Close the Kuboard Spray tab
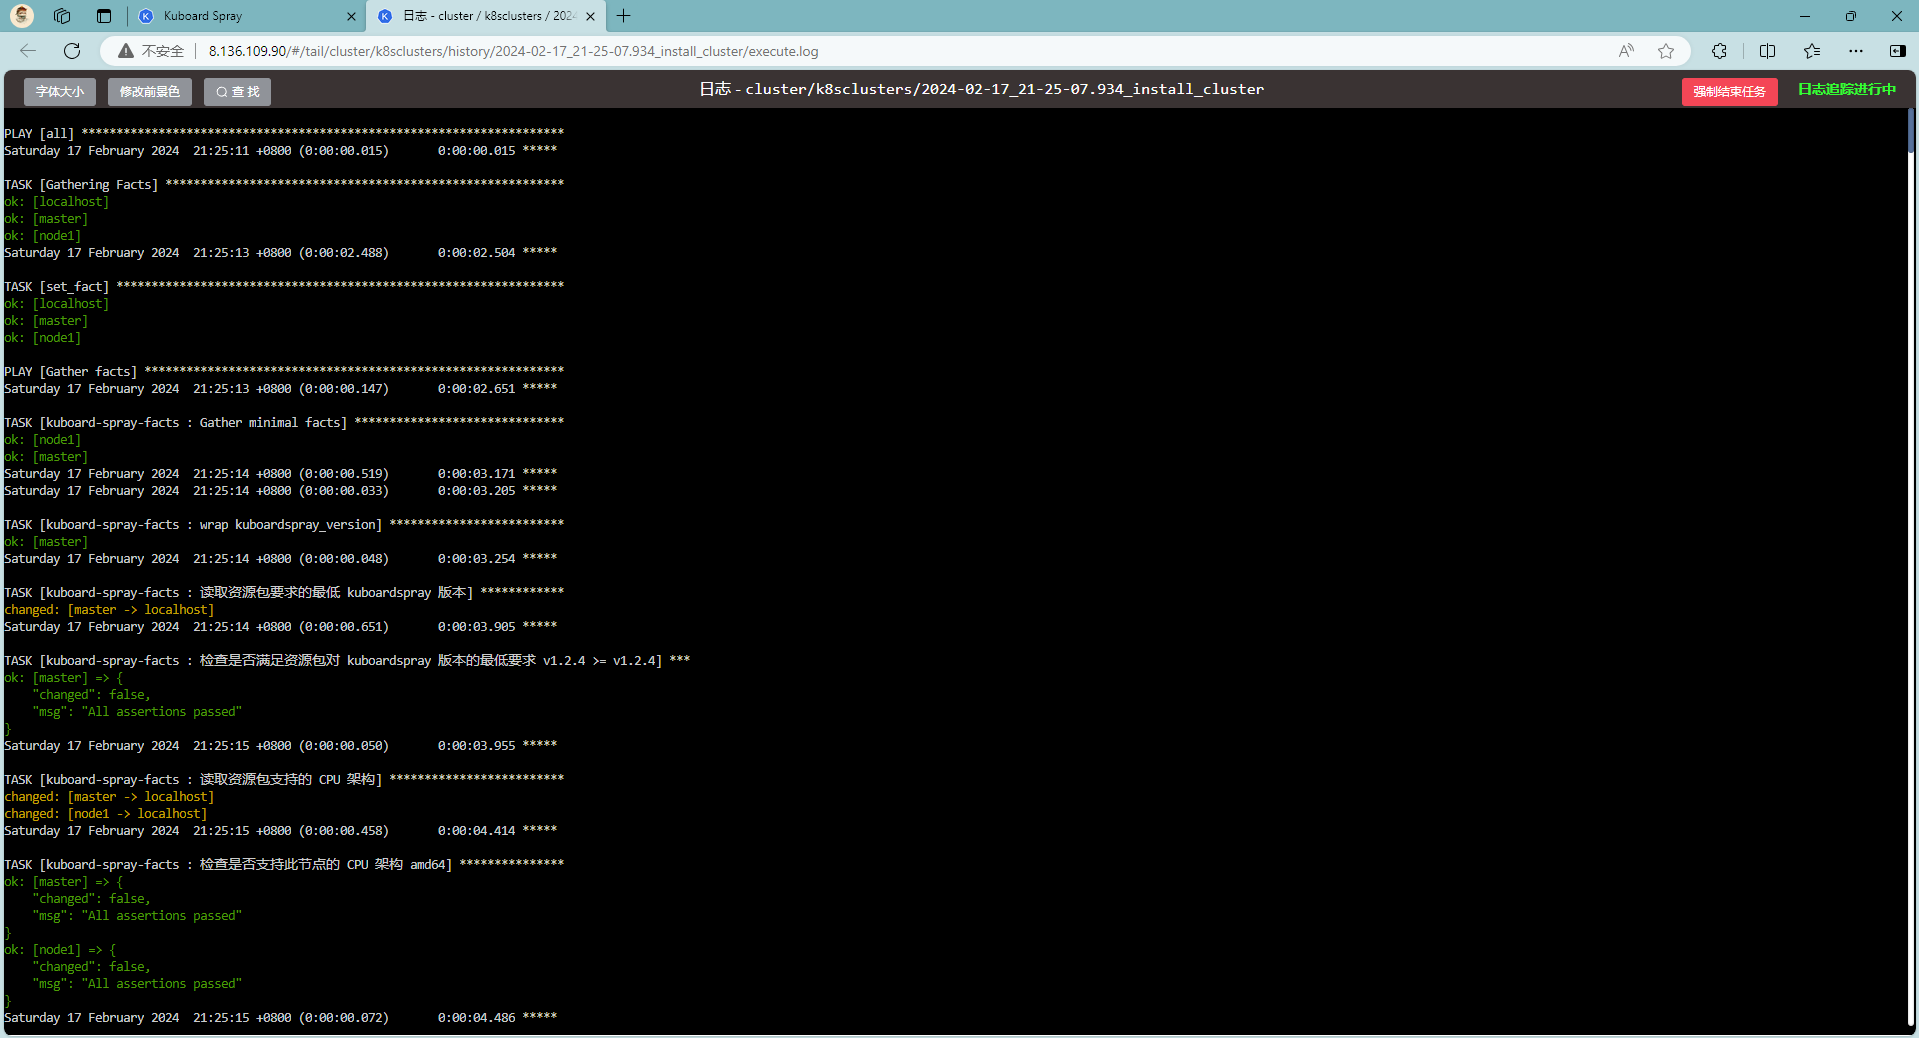1919x1038 pixels. point(351,16)
